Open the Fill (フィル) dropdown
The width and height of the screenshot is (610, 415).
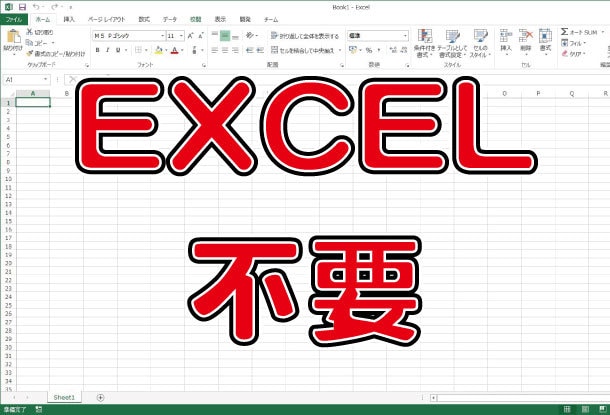tap(573, 43)
